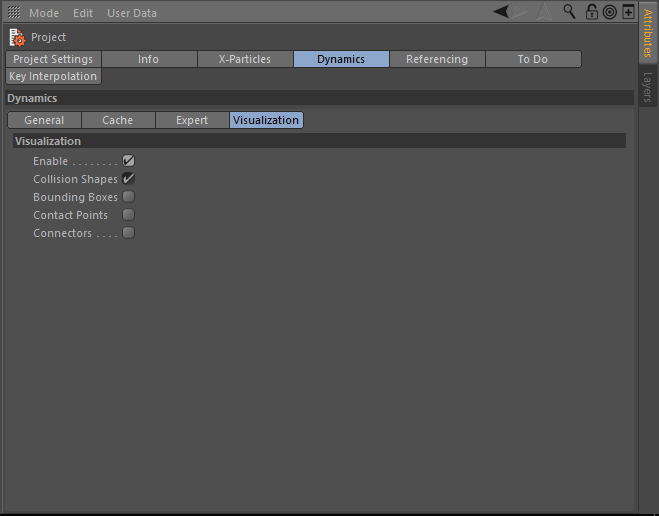Viewport: 659px width, 516px height.
Task: Switch to the Layers vertical side tab
Action: (x=647, y=87)
